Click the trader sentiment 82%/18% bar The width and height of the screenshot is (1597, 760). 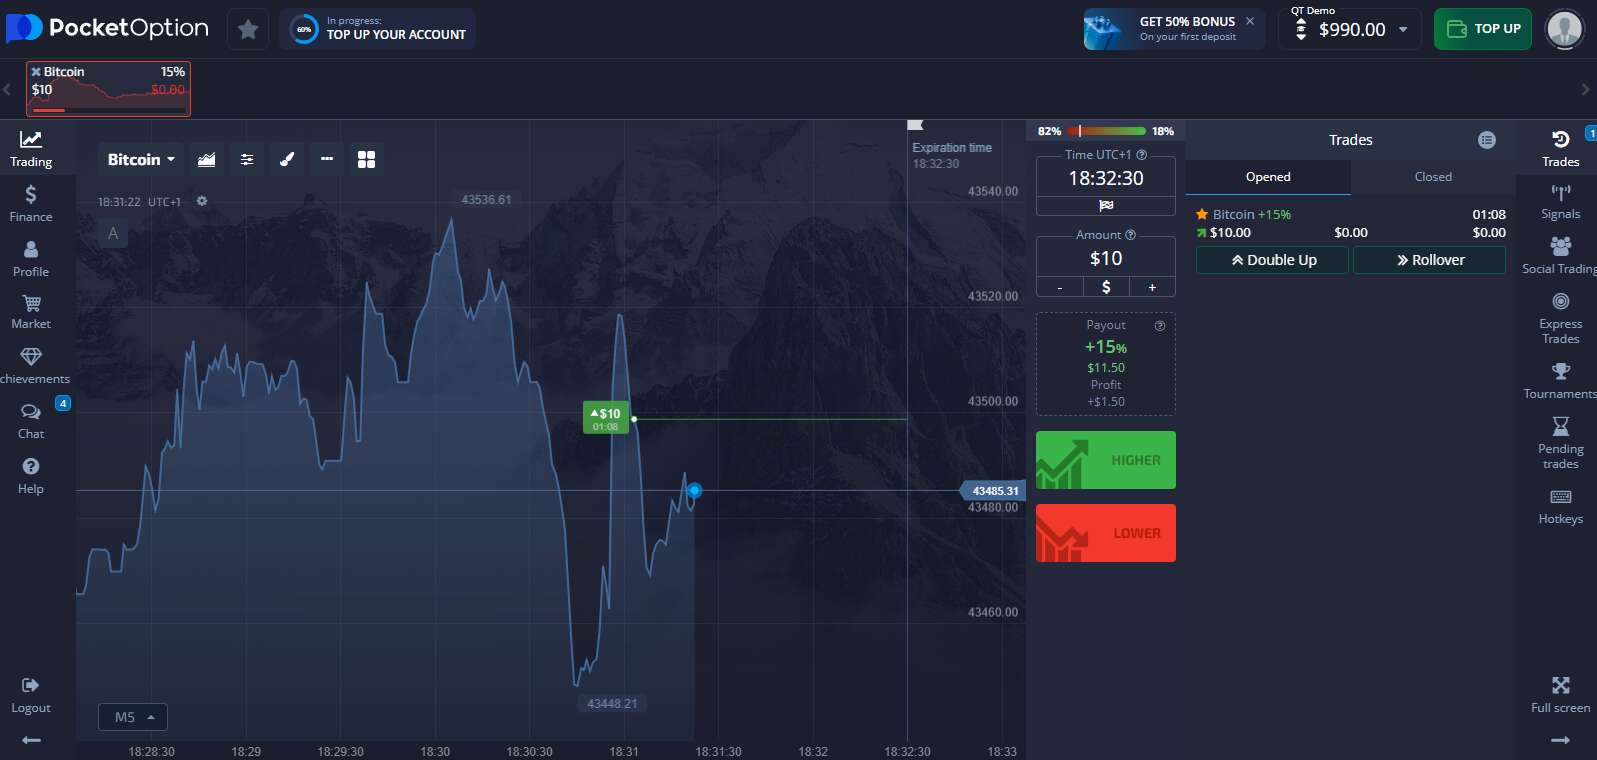(1106, 131)
